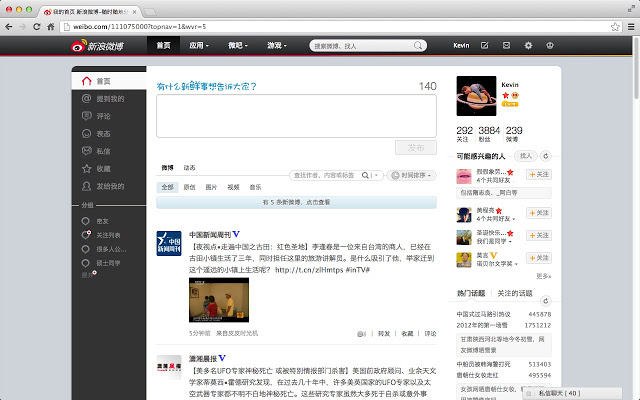Viewport: 640px width, 400px height.
Task: Filter the feed by 全部
Action: point(167,187)
